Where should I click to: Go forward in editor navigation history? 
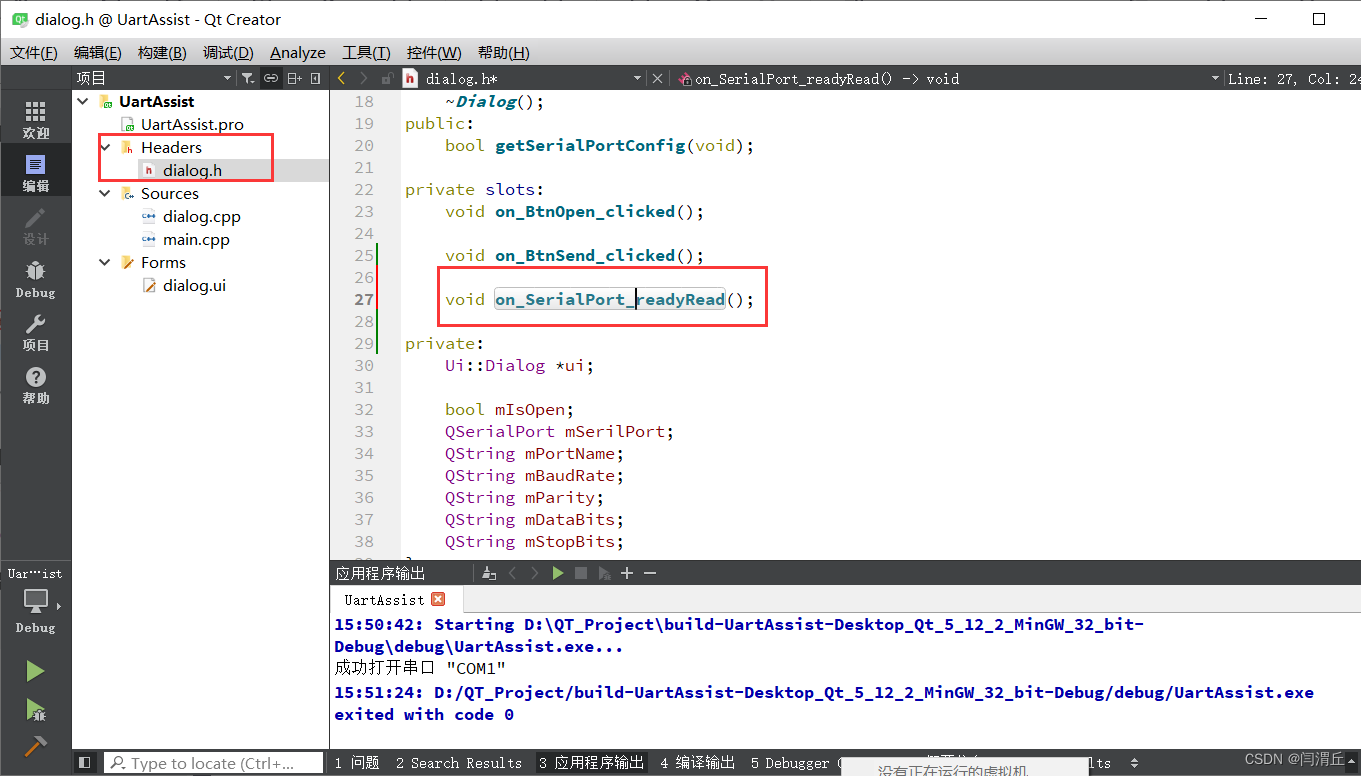363,78
